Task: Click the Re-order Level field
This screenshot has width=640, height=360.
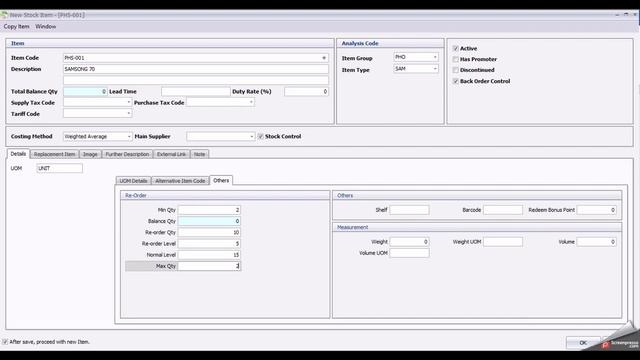Action: click(x=209, y=243)
